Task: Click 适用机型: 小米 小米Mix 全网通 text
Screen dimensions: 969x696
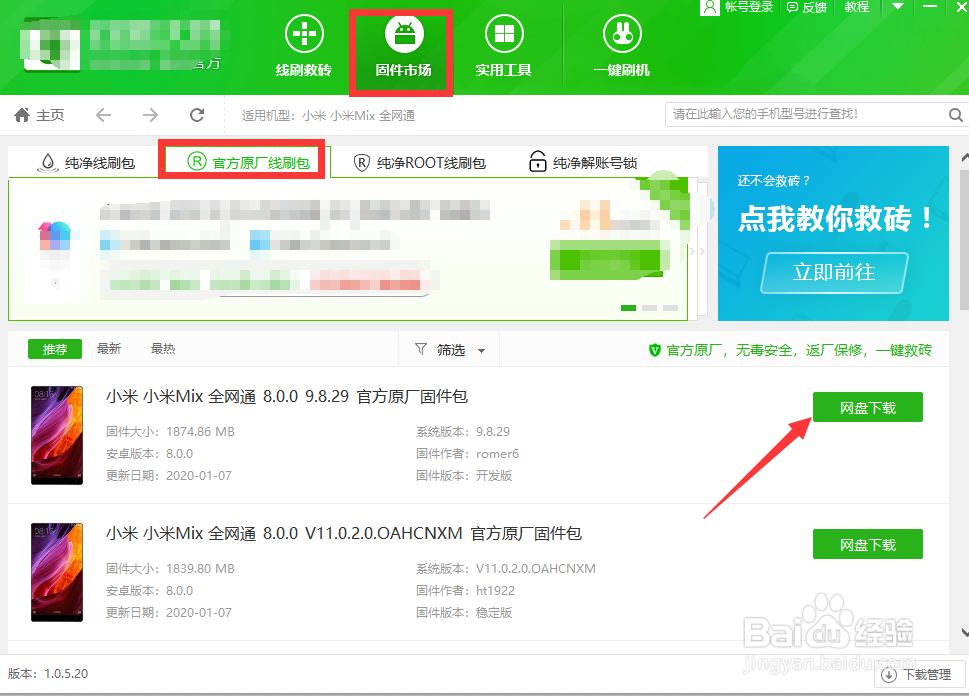Action: [328, 116]
